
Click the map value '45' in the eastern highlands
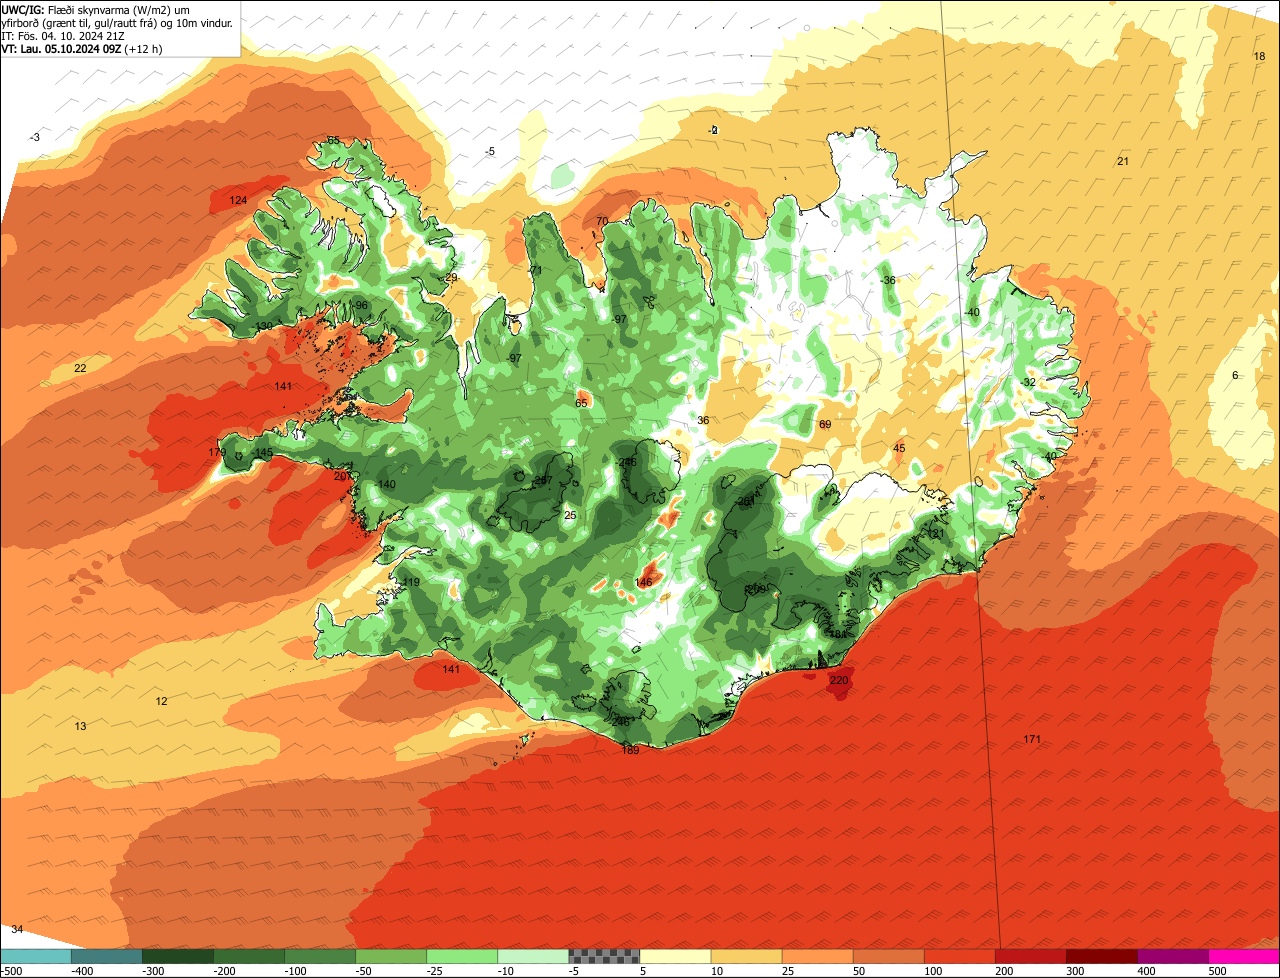899,448
